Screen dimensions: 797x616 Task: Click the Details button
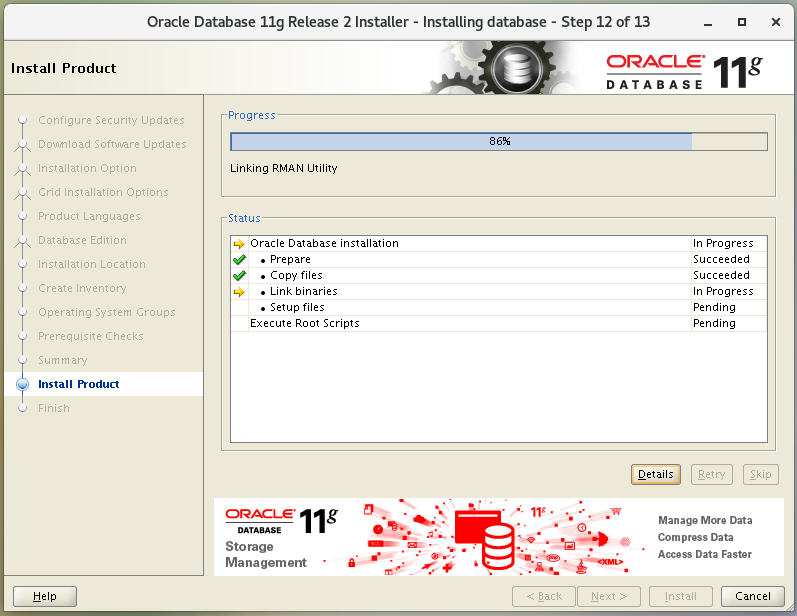coord(655,474)
